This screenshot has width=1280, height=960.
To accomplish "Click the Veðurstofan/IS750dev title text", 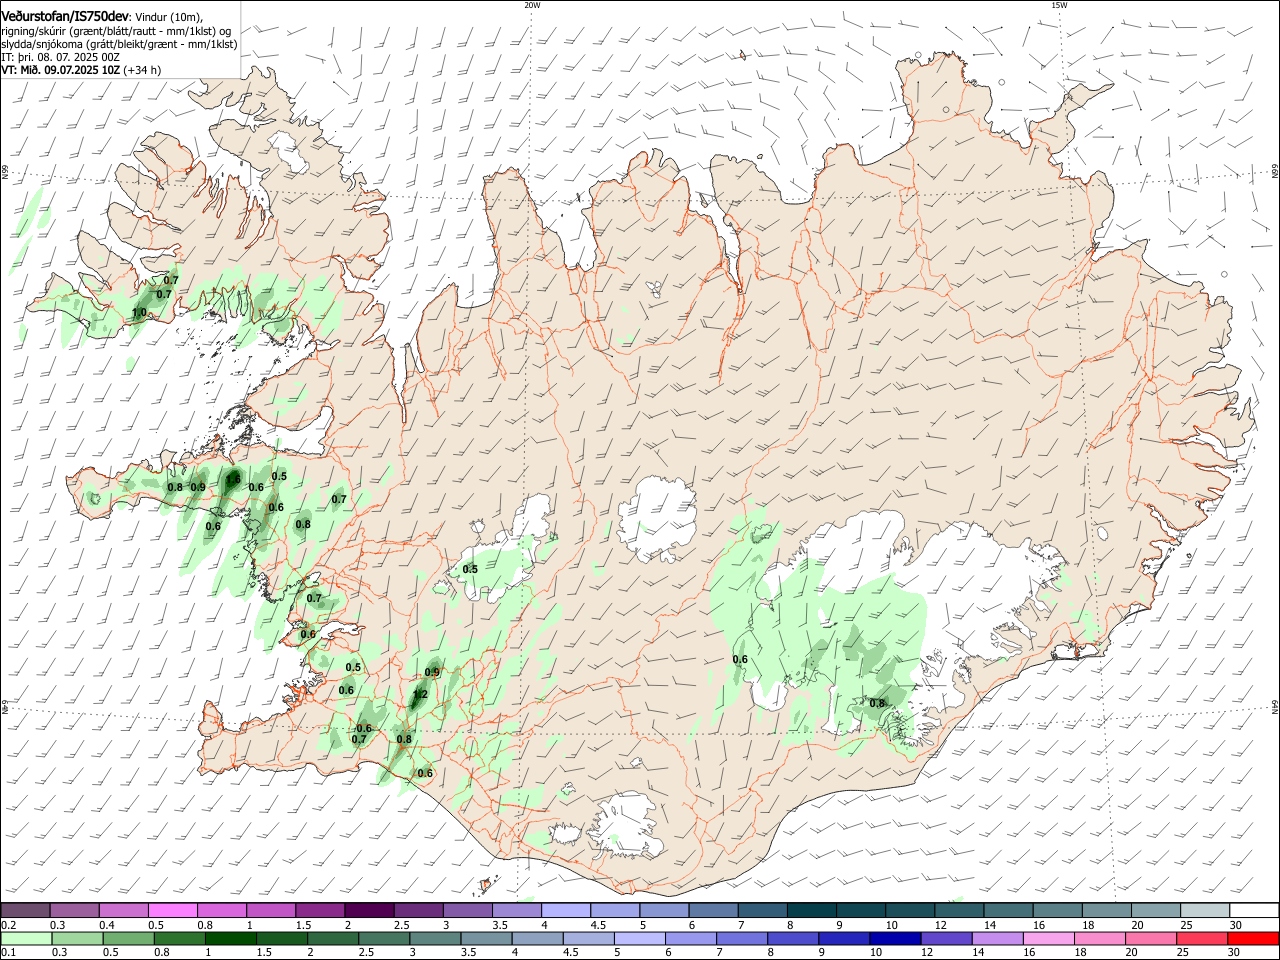I will [65, 16].
